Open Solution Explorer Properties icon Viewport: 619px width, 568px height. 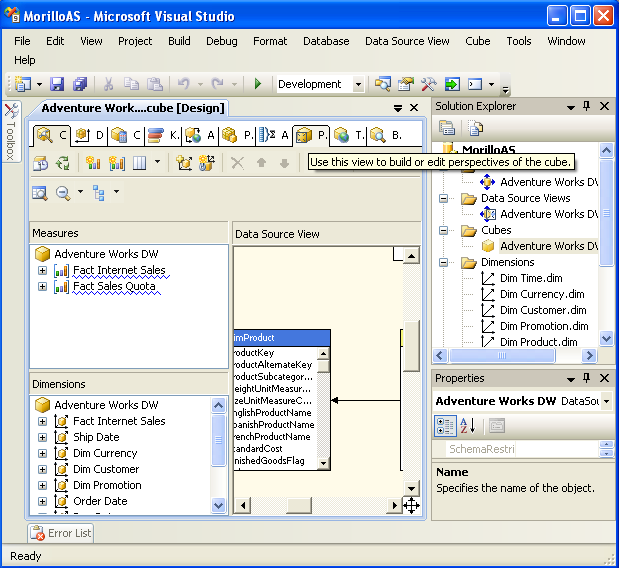(x=447, y=127)
